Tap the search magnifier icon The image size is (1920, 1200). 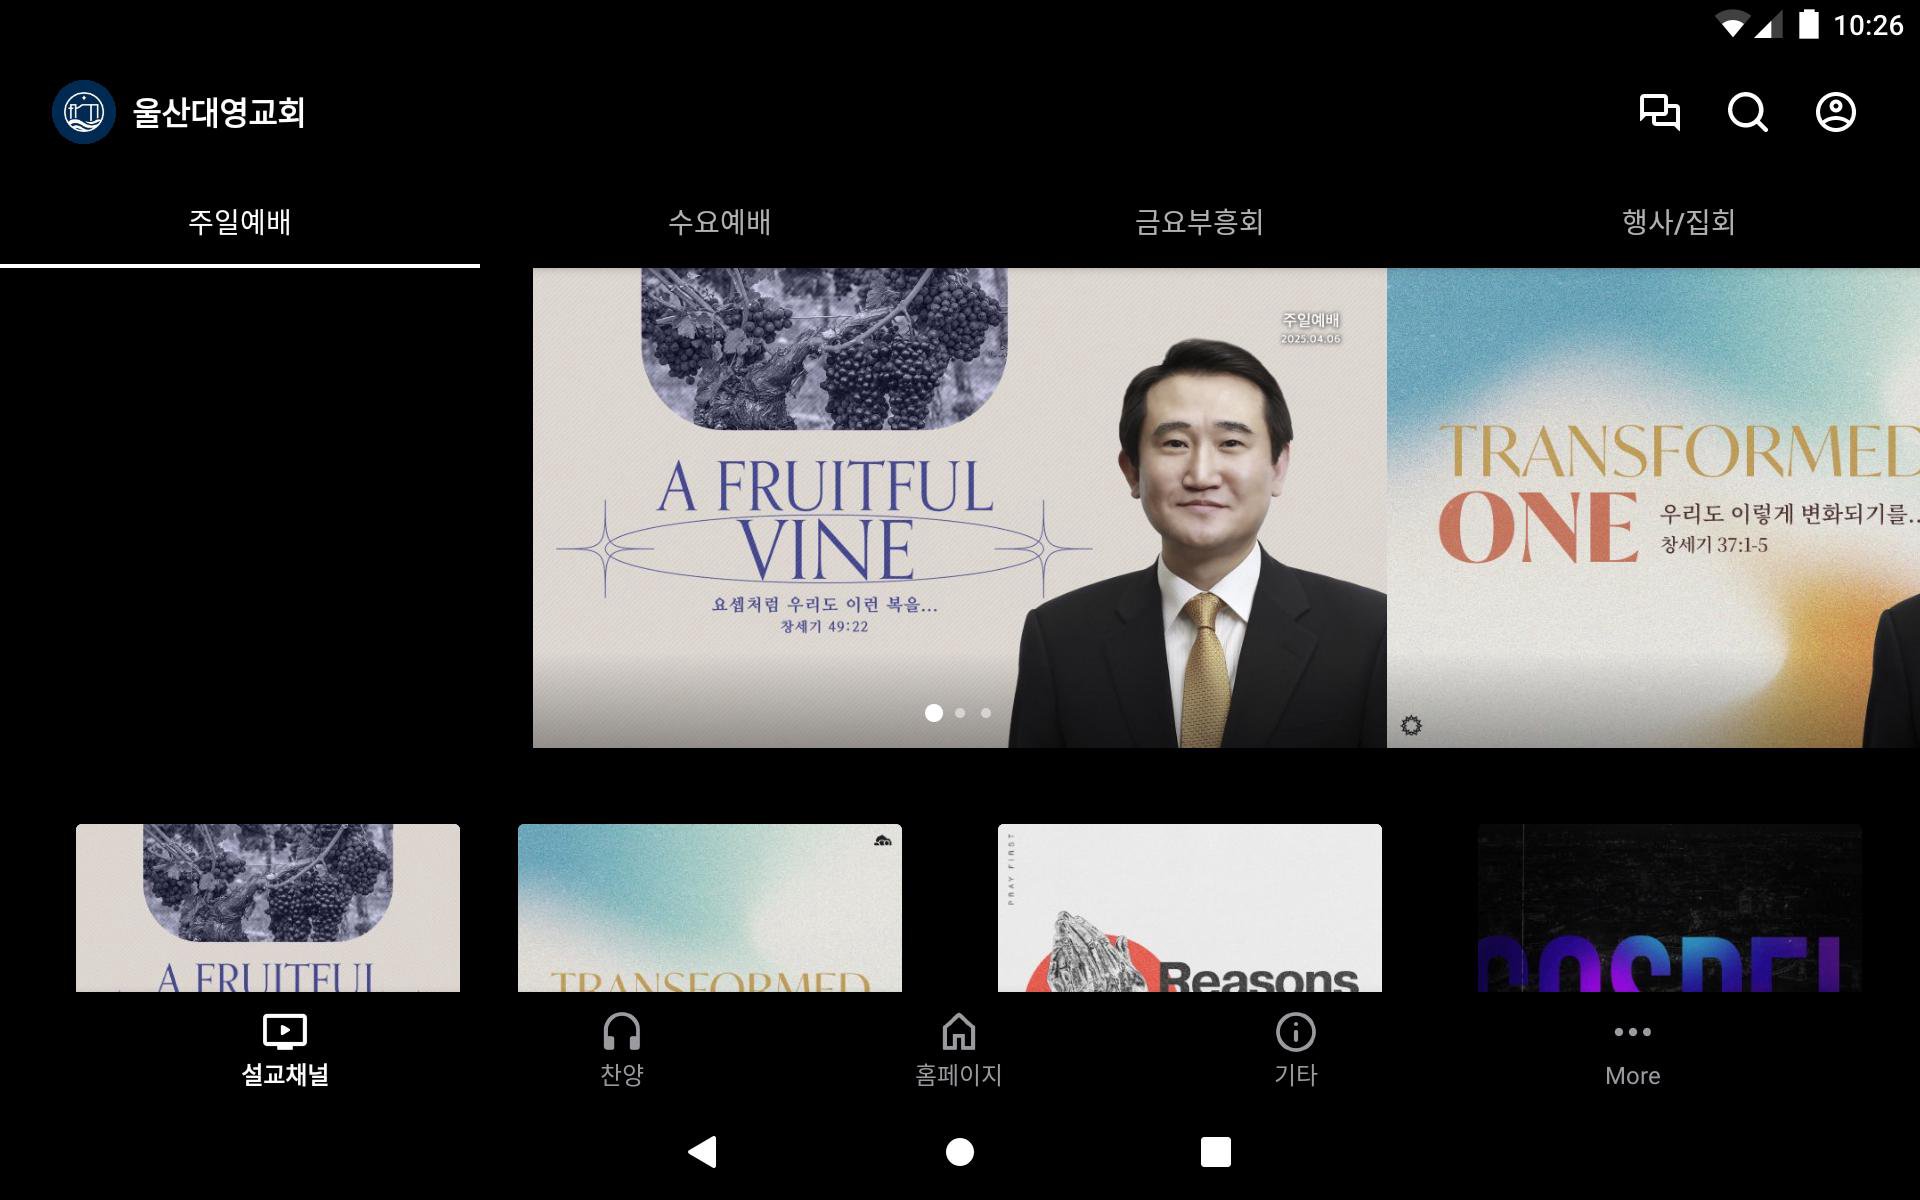click(x=1747, y=112)
